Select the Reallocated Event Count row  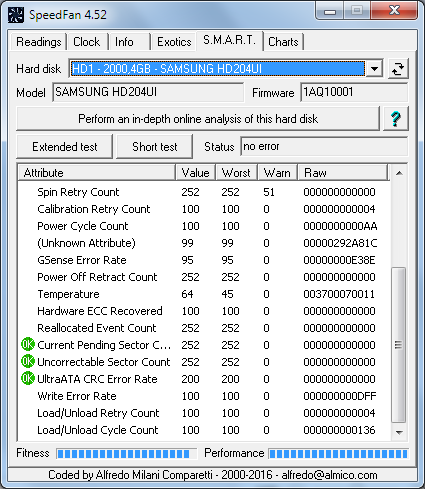point(204,328)
